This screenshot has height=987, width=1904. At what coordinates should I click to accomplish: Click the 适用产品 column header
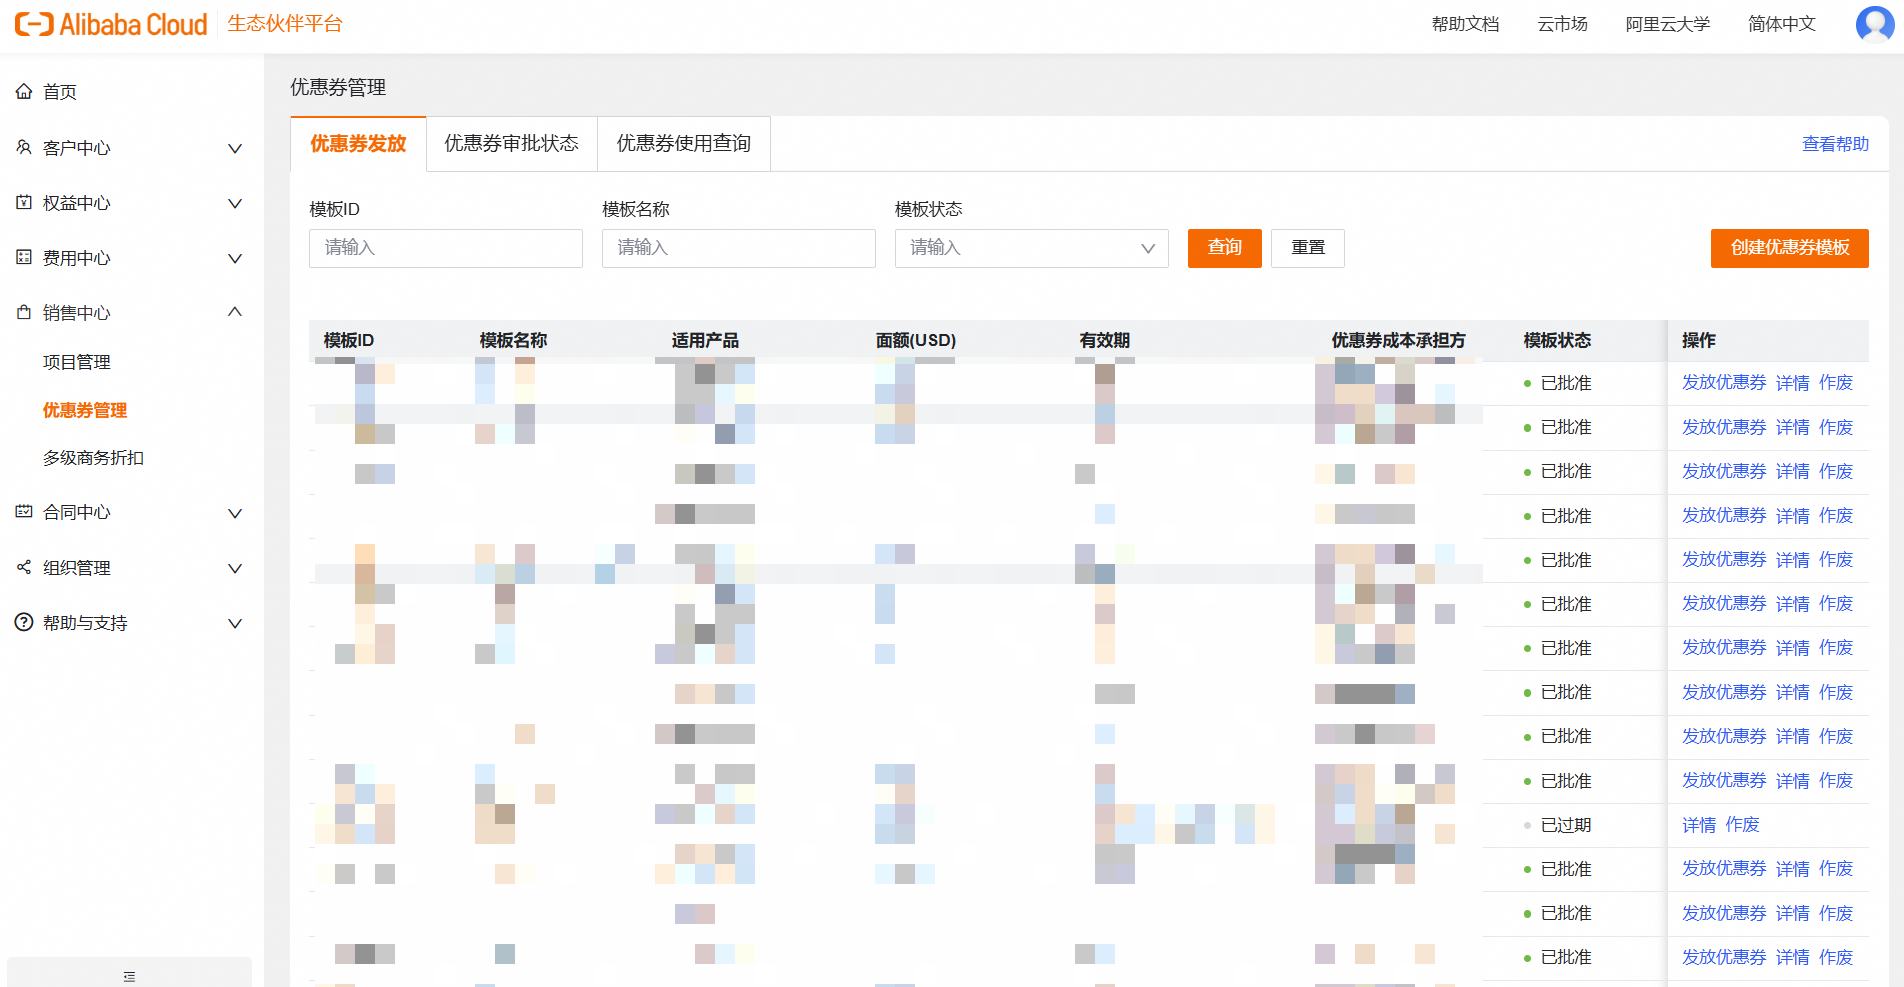coord(705,341)
